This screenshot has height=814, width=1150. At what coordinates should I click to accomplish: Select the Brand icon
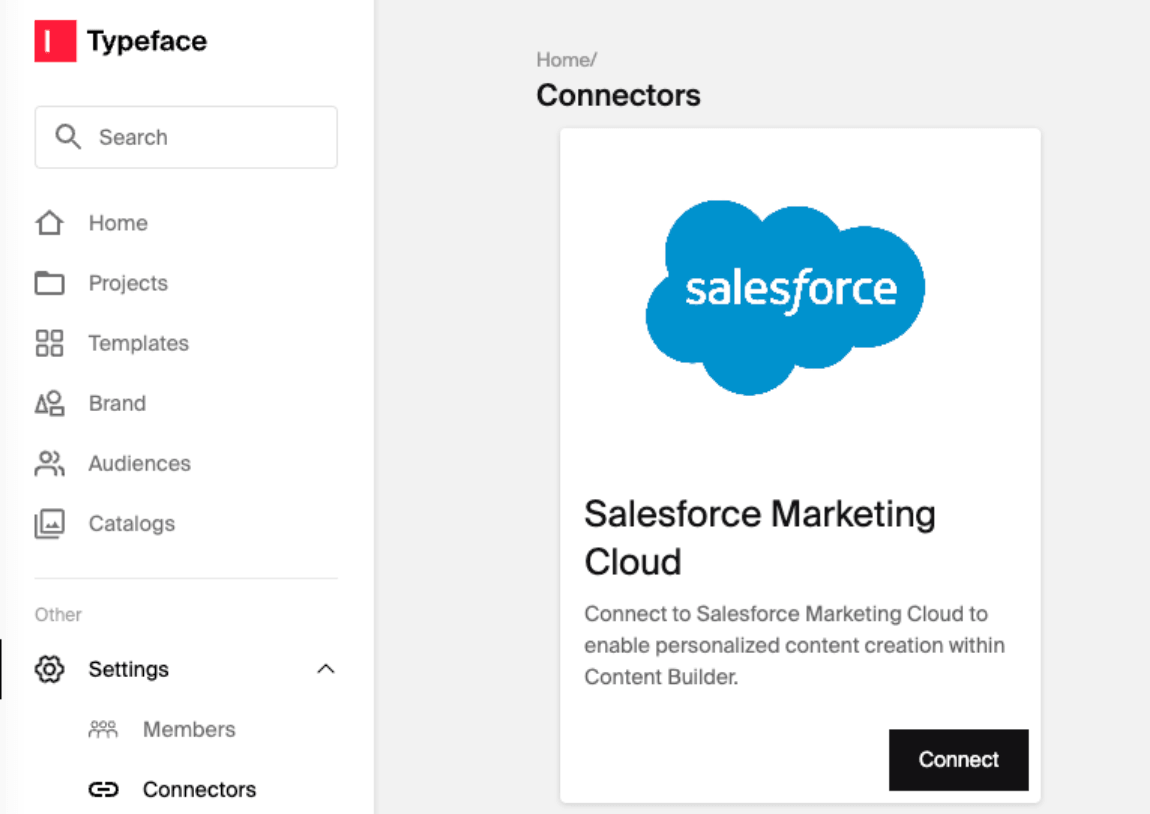coord(48,402)
